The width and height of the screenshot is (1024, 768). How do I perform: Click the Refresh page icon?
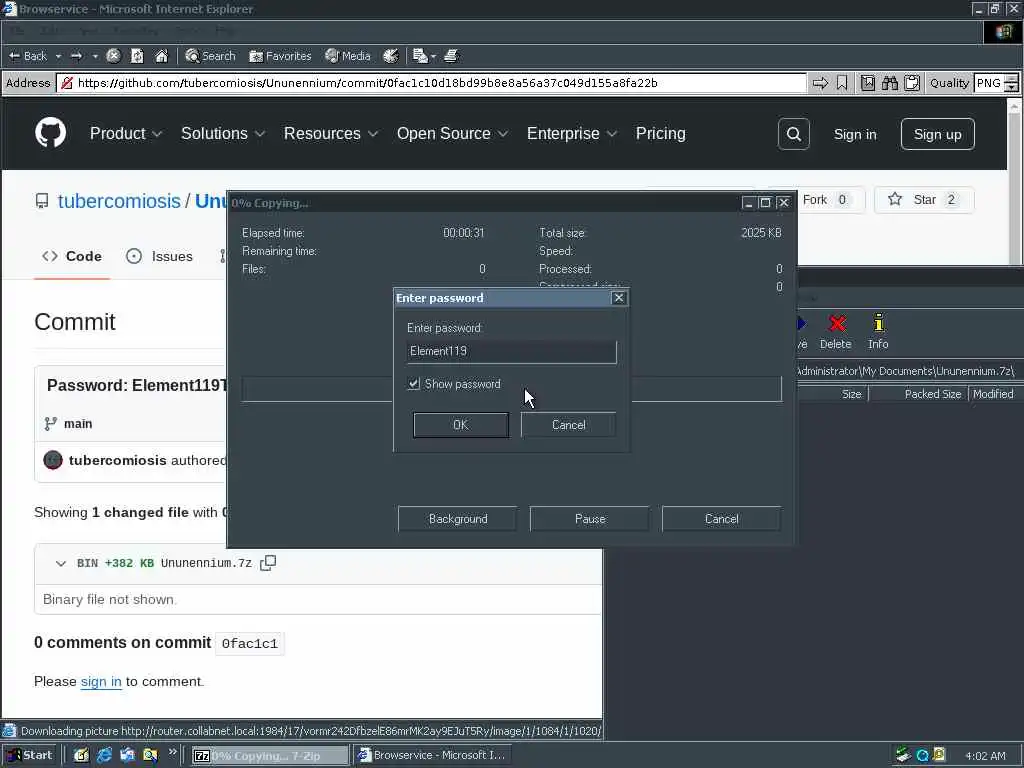[x=137, y=56]
